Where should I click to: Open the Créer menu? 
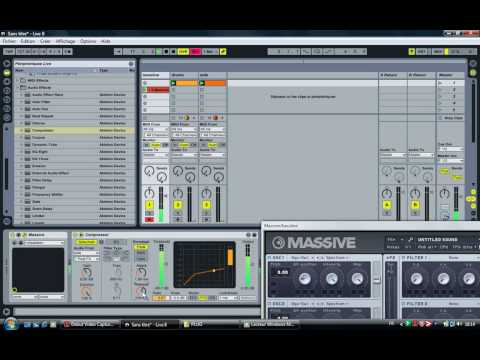coord(45,41)
